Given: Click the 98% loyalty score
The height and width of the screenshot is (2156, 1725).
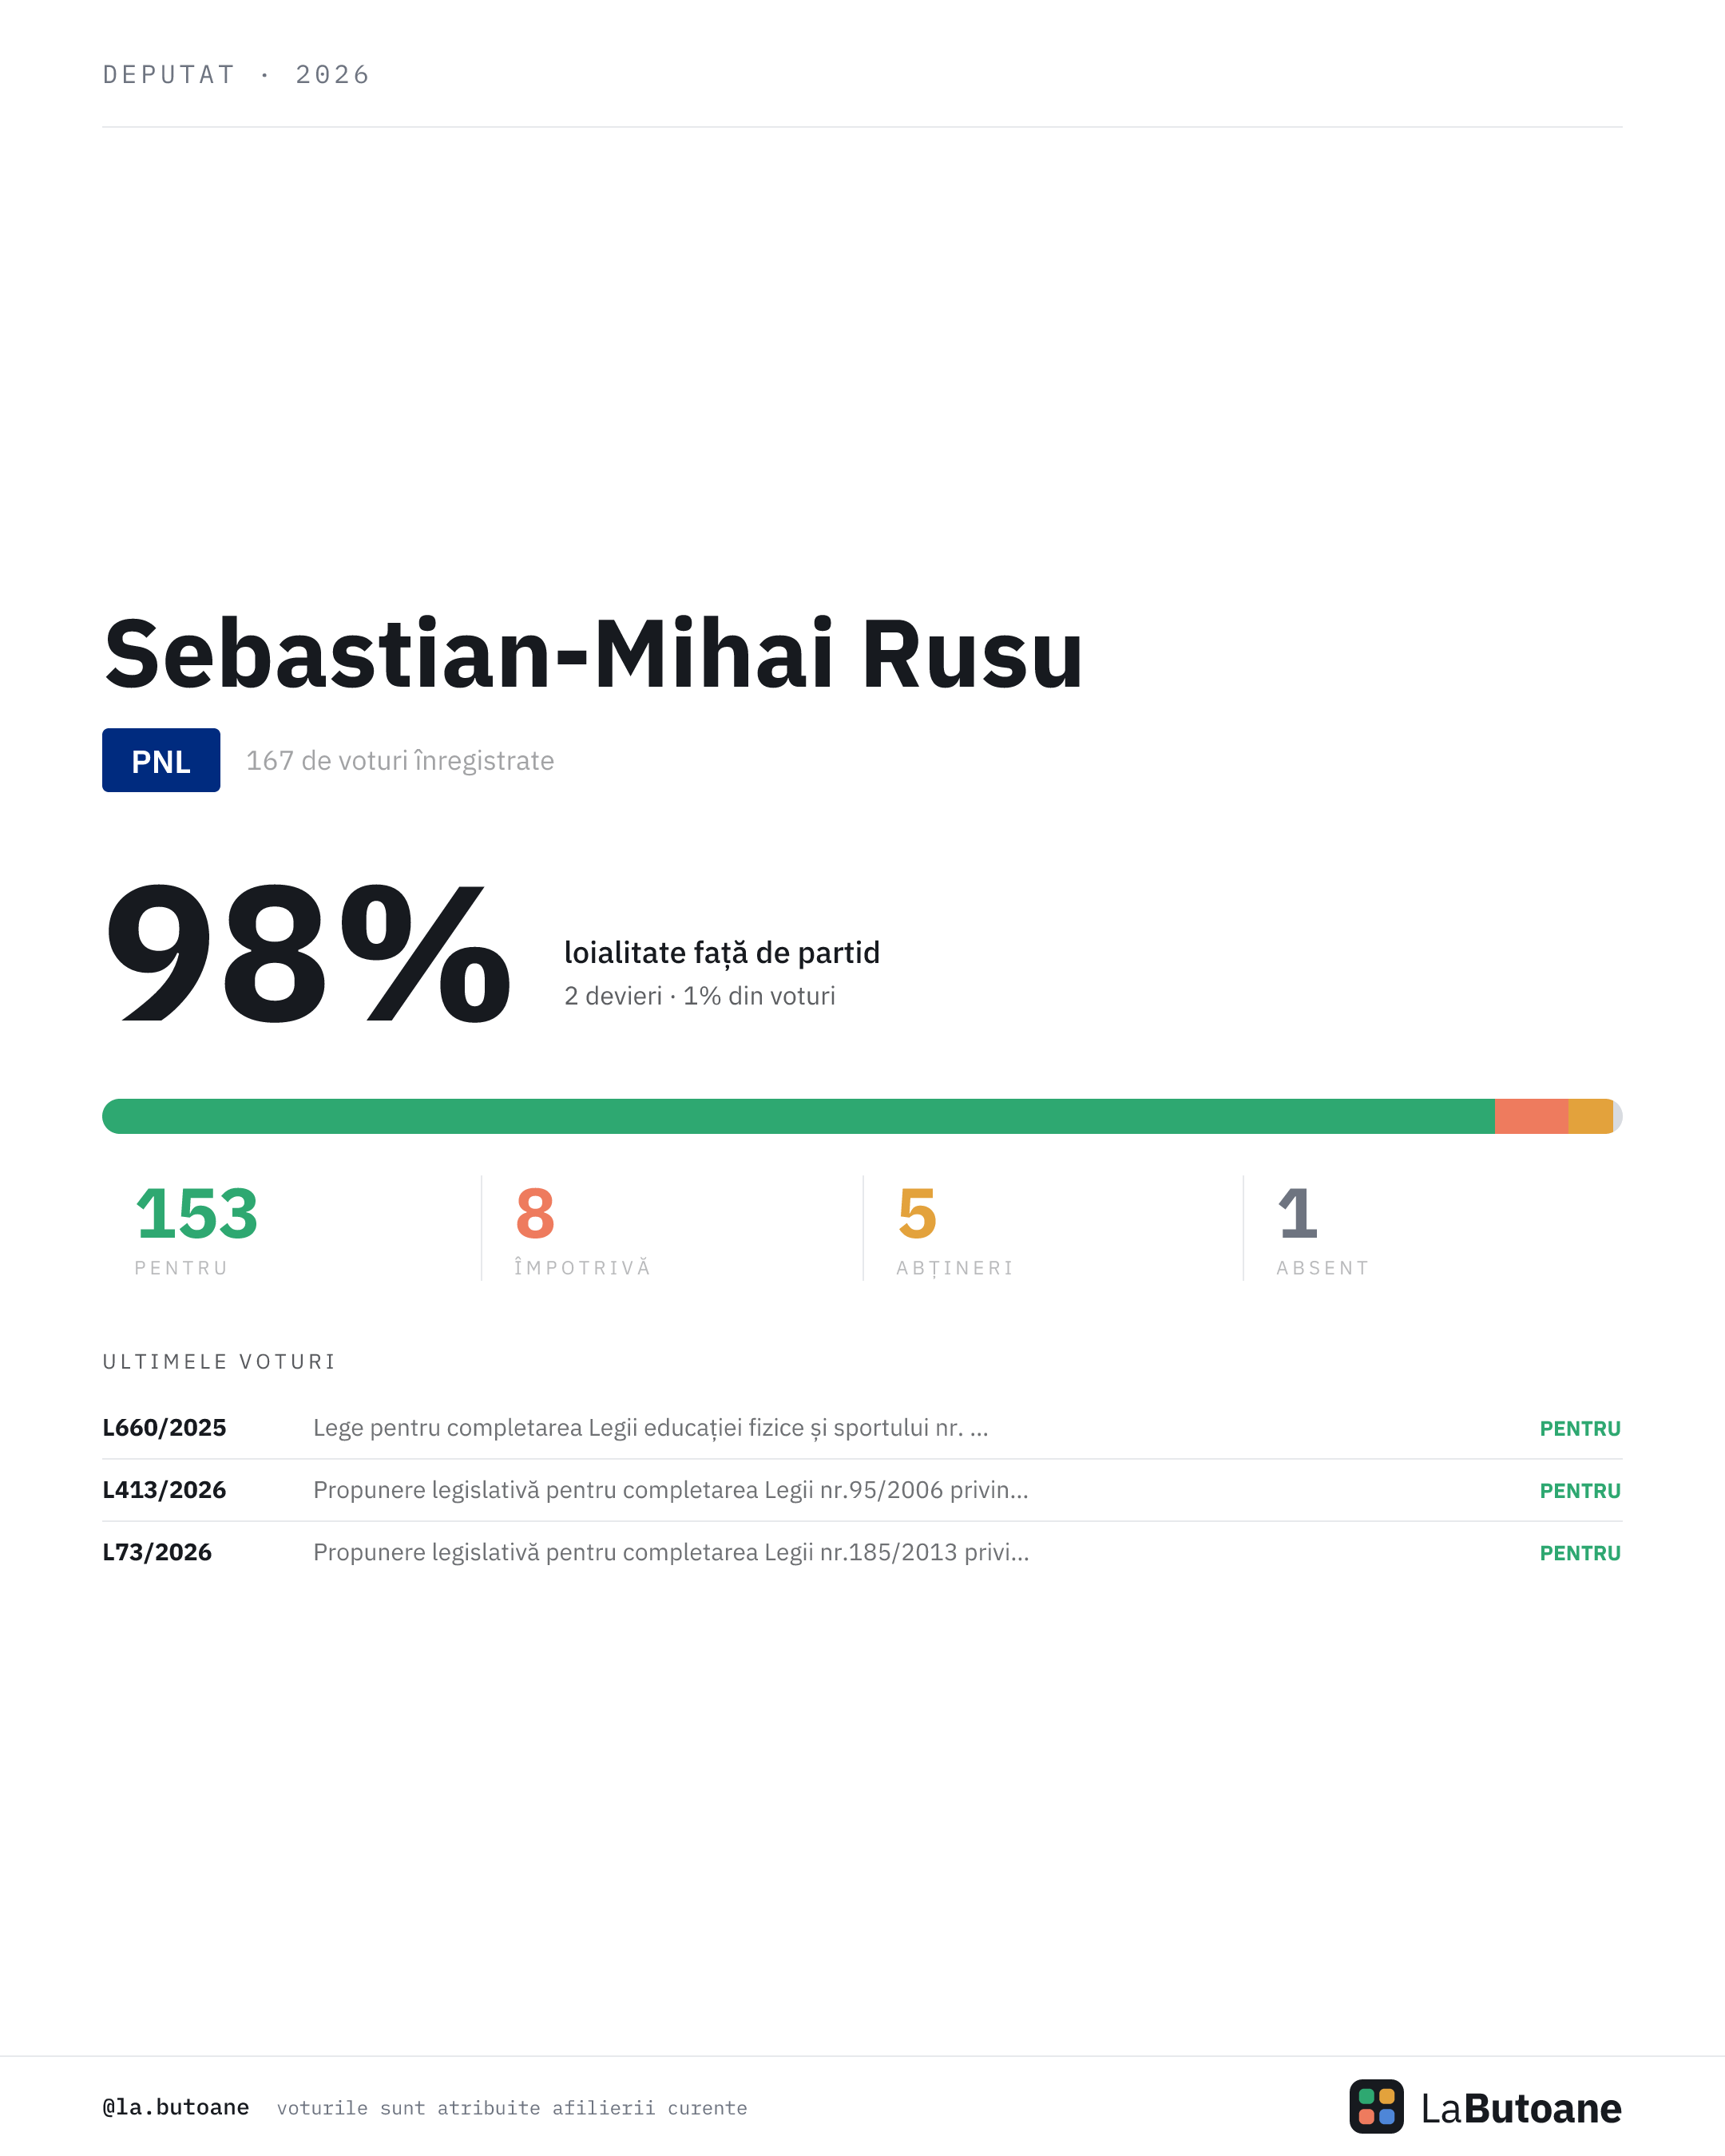Looking at the screenshot, I should (x=308, y=954).
